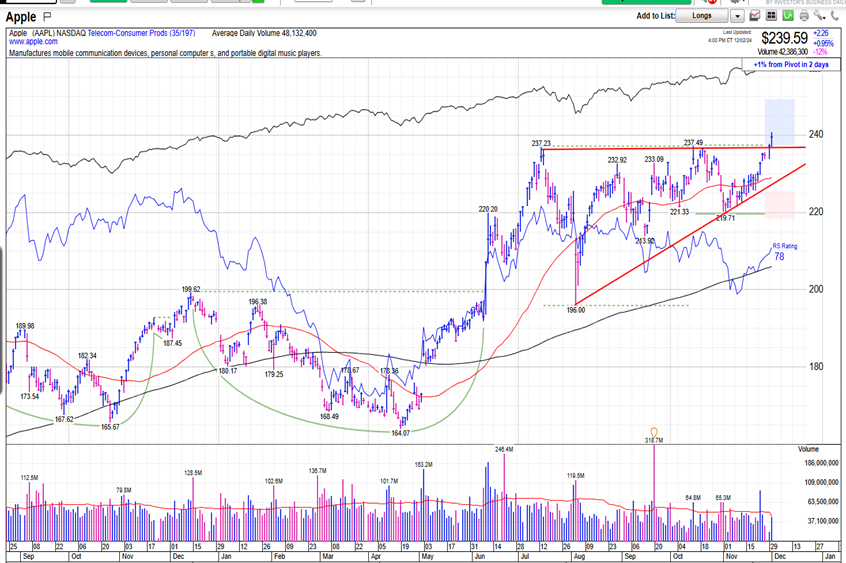
Task: Click the blue buy zone shaded box
Action: (x=780, y=118)
